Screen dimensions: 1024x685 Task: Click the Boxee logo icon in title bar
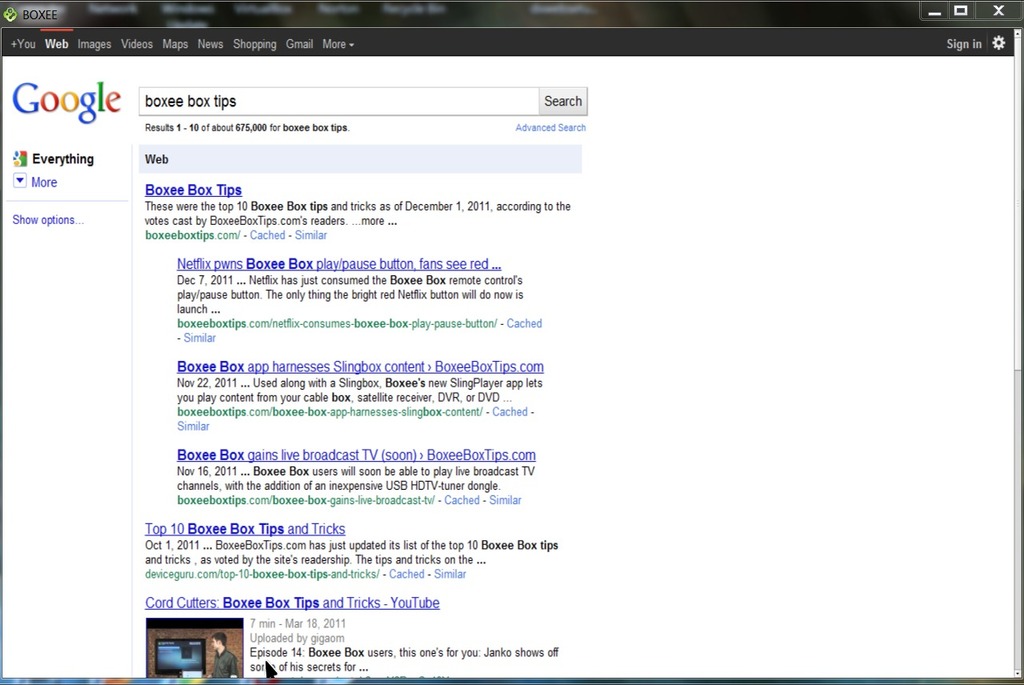click(10, 14)
